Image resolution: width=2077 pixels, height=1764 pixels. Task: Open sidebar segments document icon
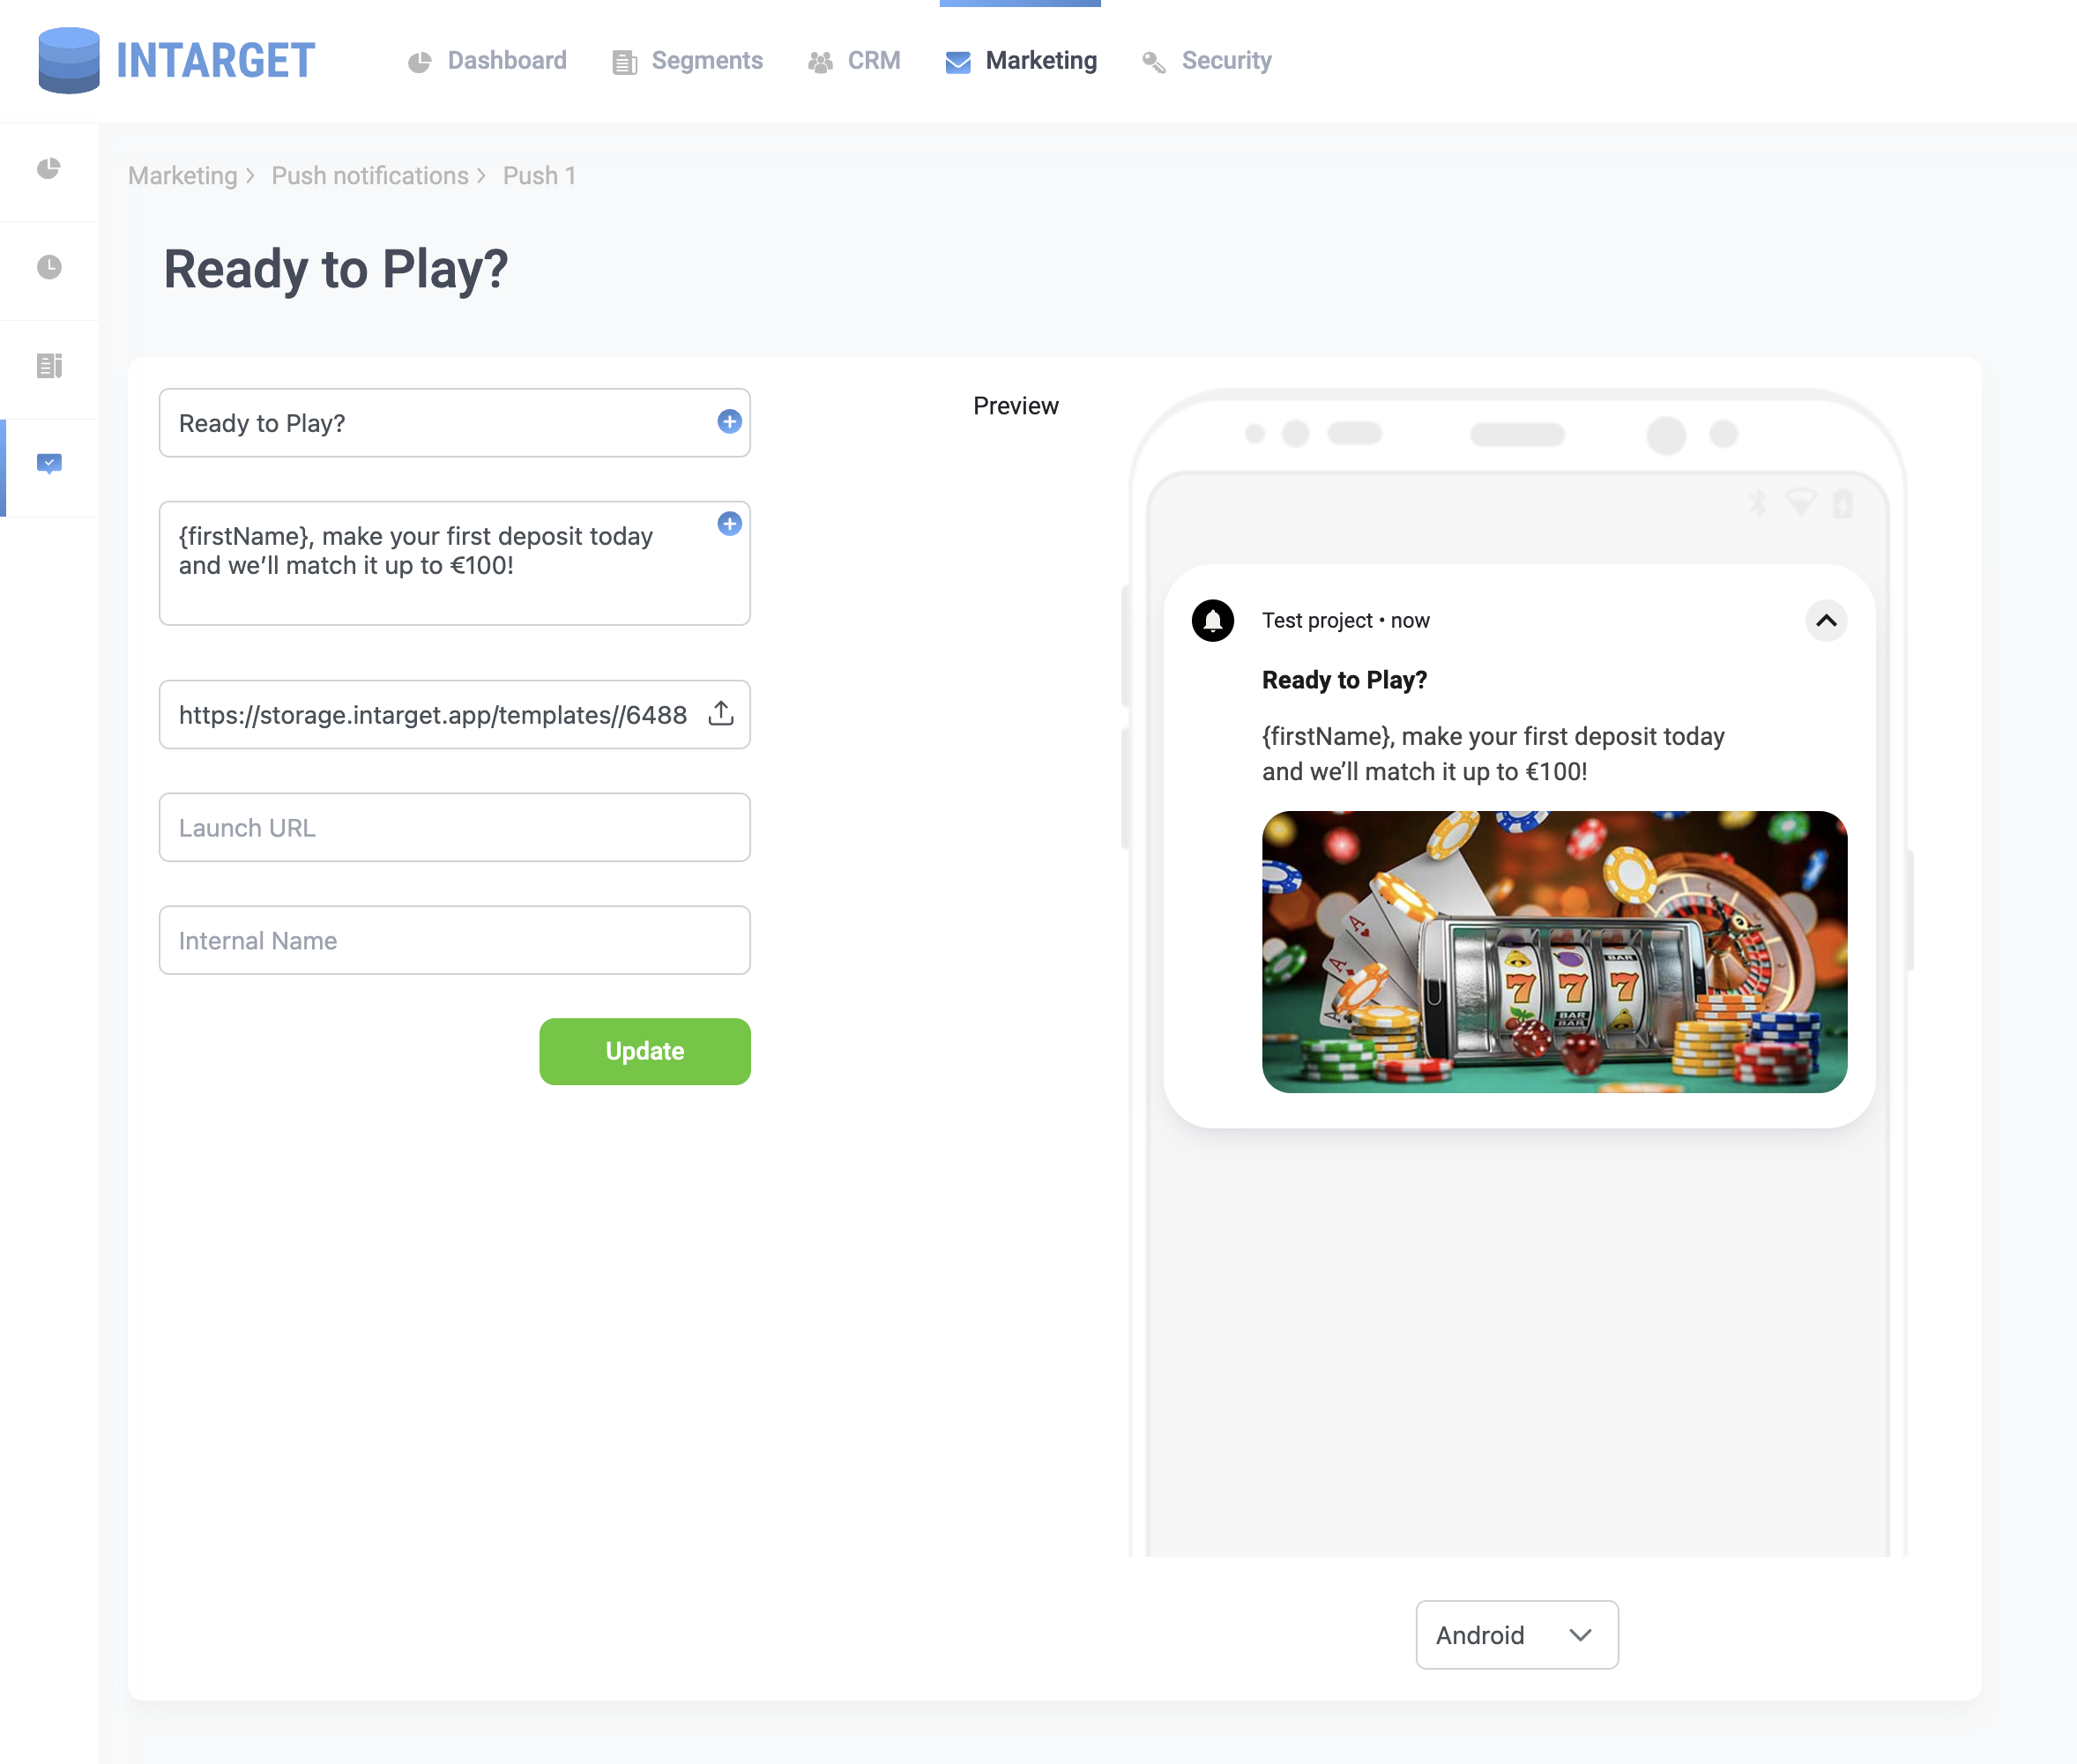tap(49, 366)
